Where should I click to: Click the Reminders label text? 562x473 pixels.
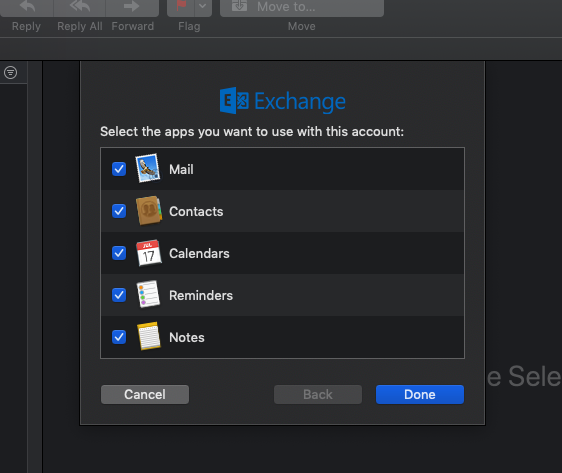[201, 295]
